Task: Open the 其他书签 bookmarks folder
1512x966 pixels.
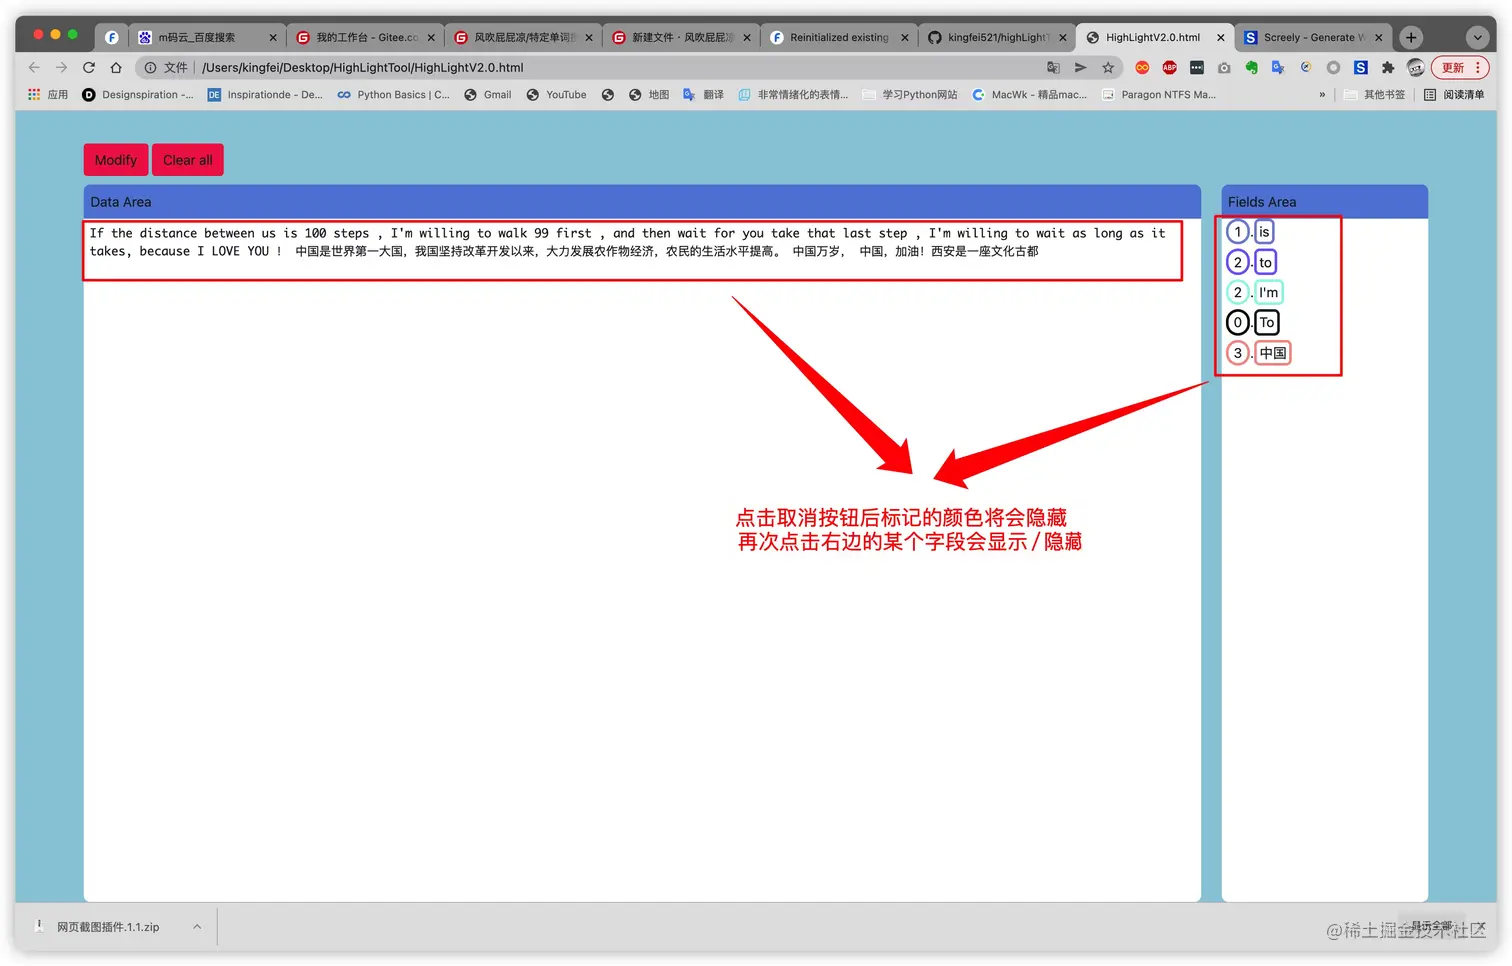Action: [1374, 94]
